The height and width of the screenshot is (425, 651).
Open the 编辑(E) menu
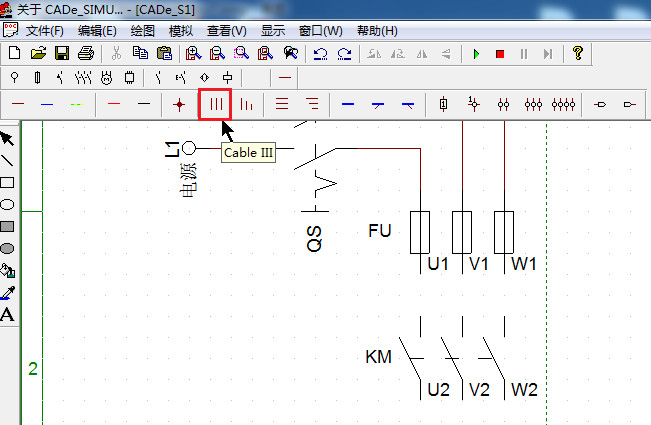(x=97, y=31)
